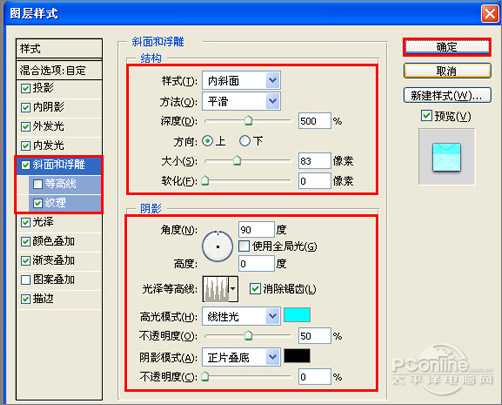Toggle the 斜面和浮雕 checkbox
Viewport: 502px width, 405px height.
[x=26, y=165]
